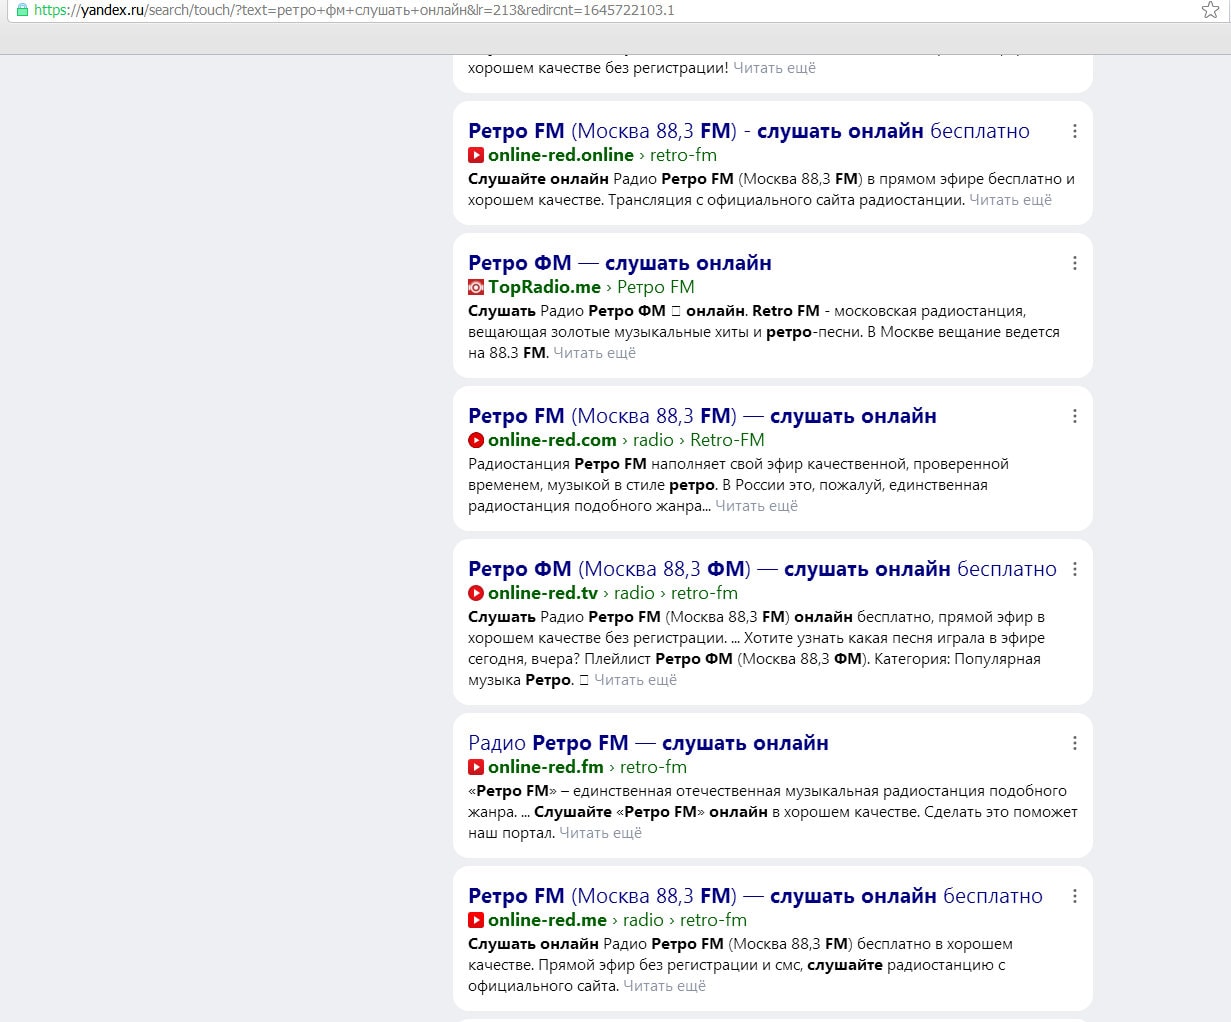1231x1022 pixels.
Task: Expand 'Читать ещё' in online-red.me snippet
Action: (x=664, y=986)
